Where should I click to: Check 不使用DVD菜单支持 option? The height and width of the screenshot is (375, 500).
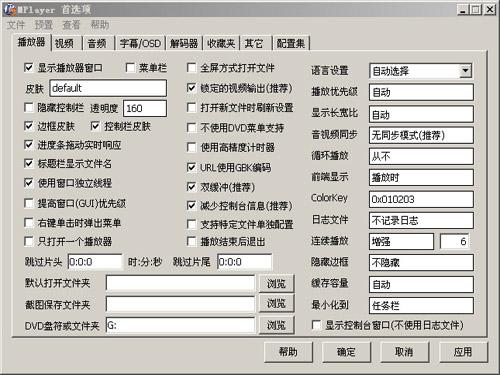191,128
